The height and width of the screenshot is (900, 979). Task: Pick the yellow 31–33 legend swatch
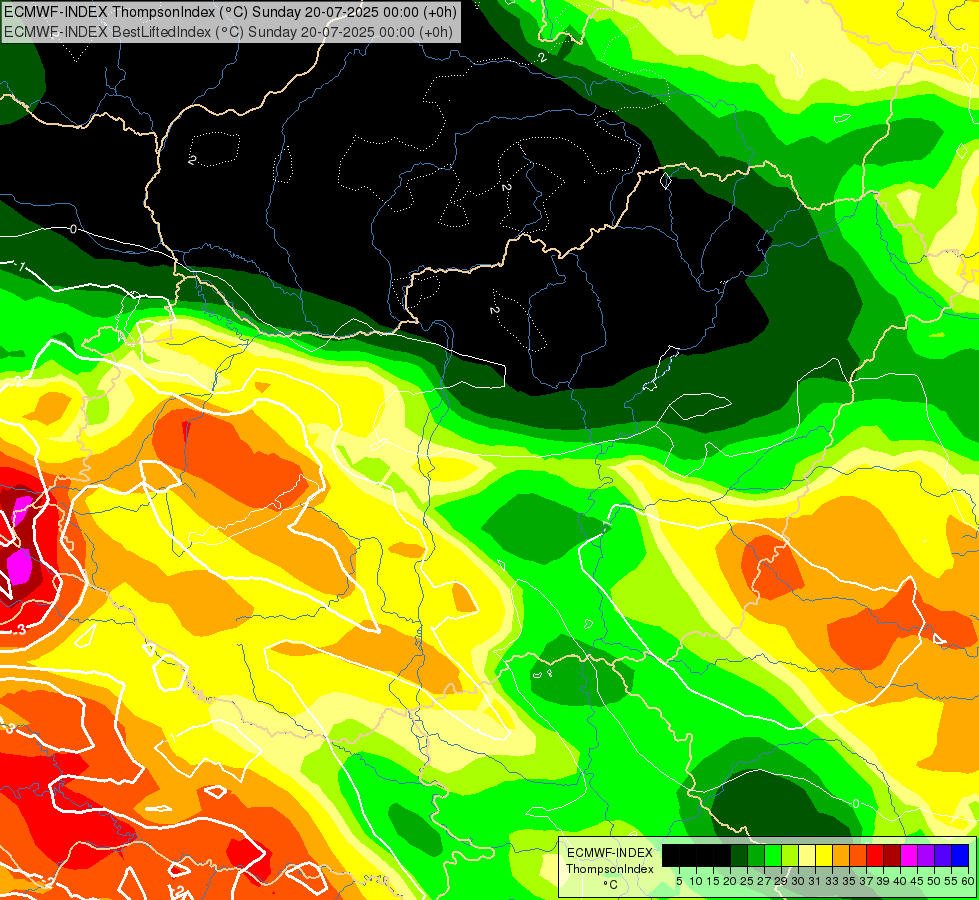click(x=824, y=855)
